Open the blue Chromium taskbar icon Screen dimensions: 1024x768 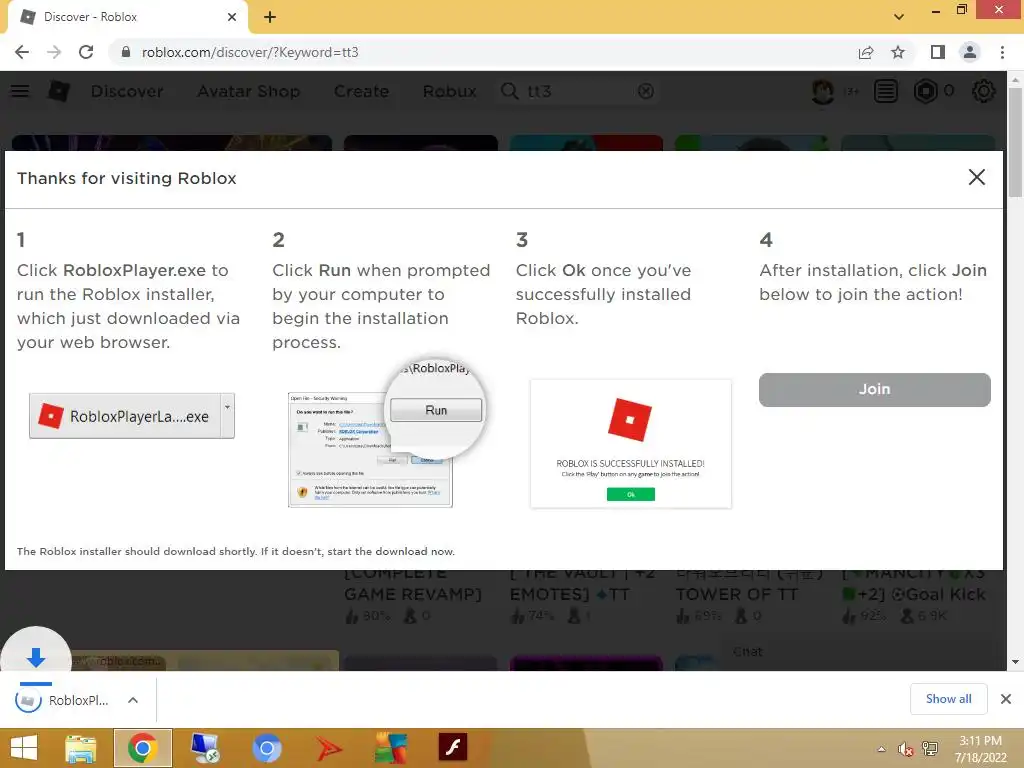(x=266, y=748)
